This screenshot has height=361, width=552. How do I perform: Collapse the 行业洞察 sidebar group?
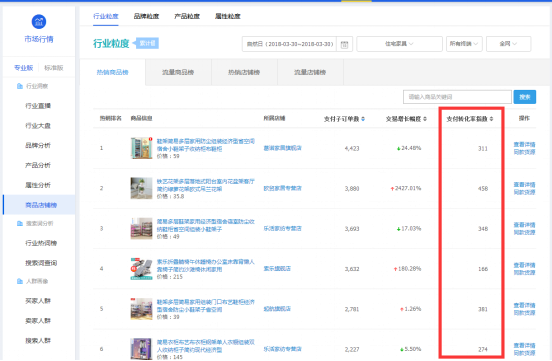tap(37, 86)
